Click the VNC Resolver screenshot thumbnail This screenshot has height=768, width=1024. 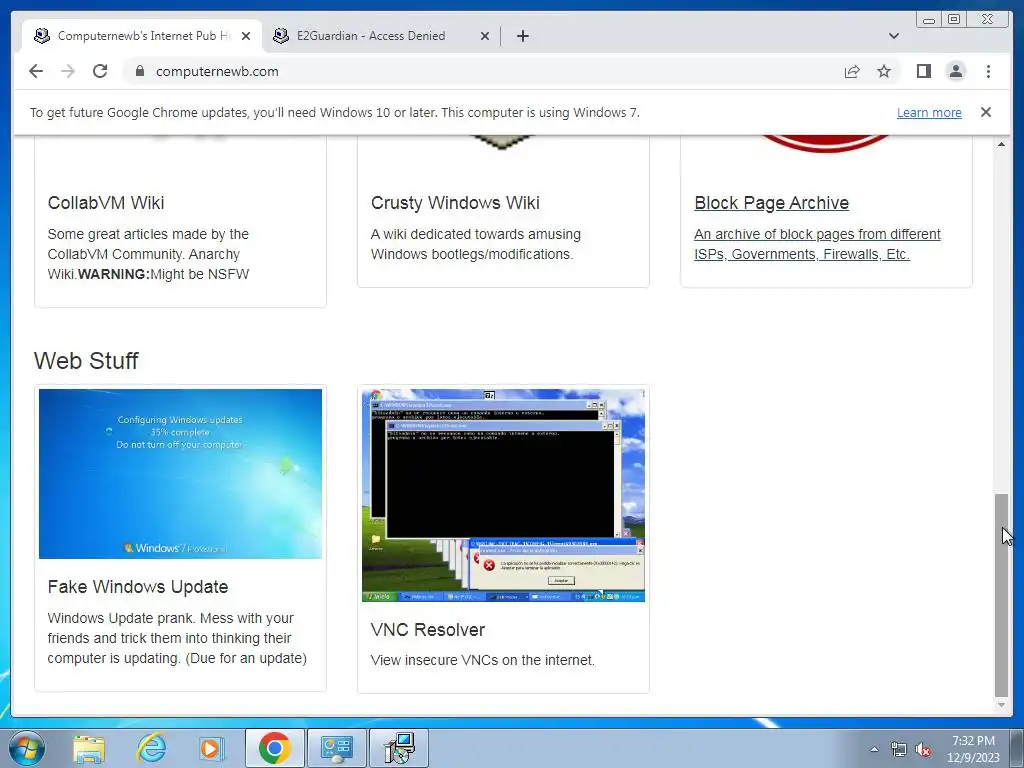504,496
